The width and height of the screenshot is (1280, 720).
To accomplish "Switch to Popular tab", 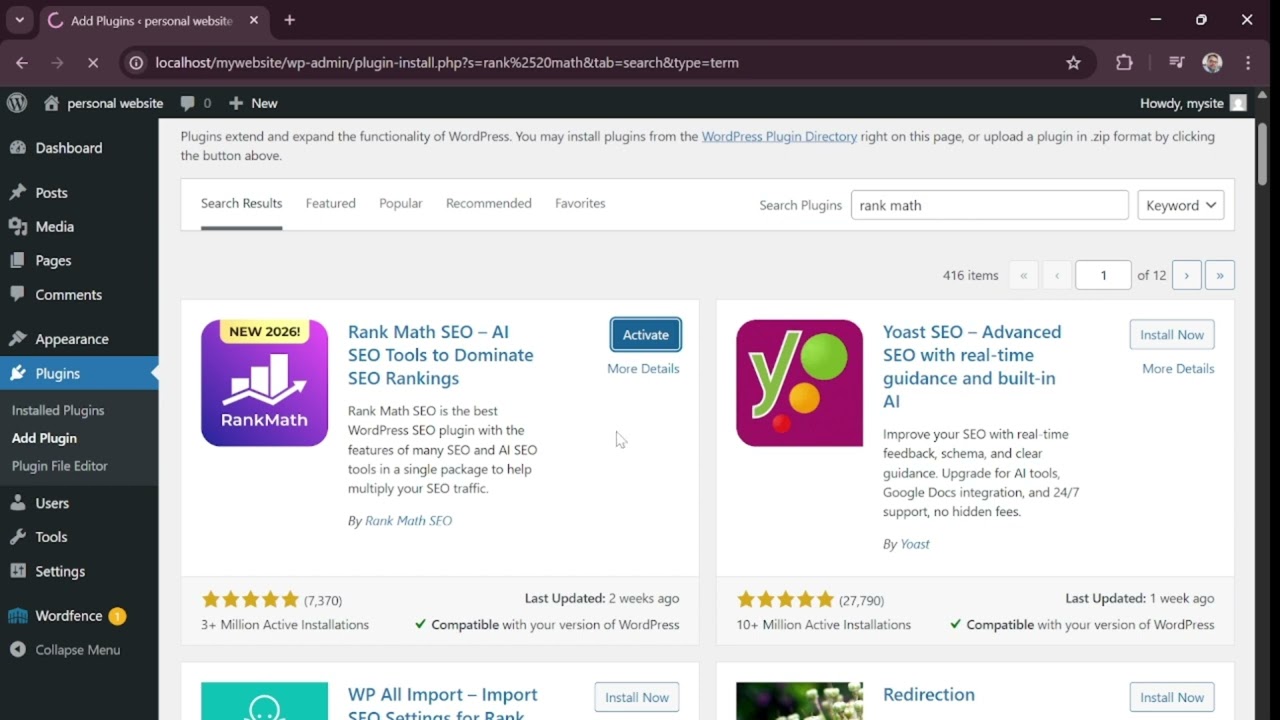I will 401,204.
